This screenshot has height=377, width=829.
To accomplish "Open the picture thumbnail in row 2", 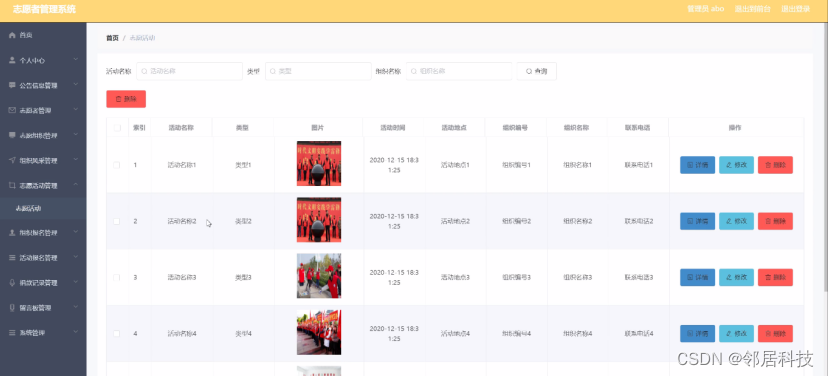I will click(x=319, y=220).
